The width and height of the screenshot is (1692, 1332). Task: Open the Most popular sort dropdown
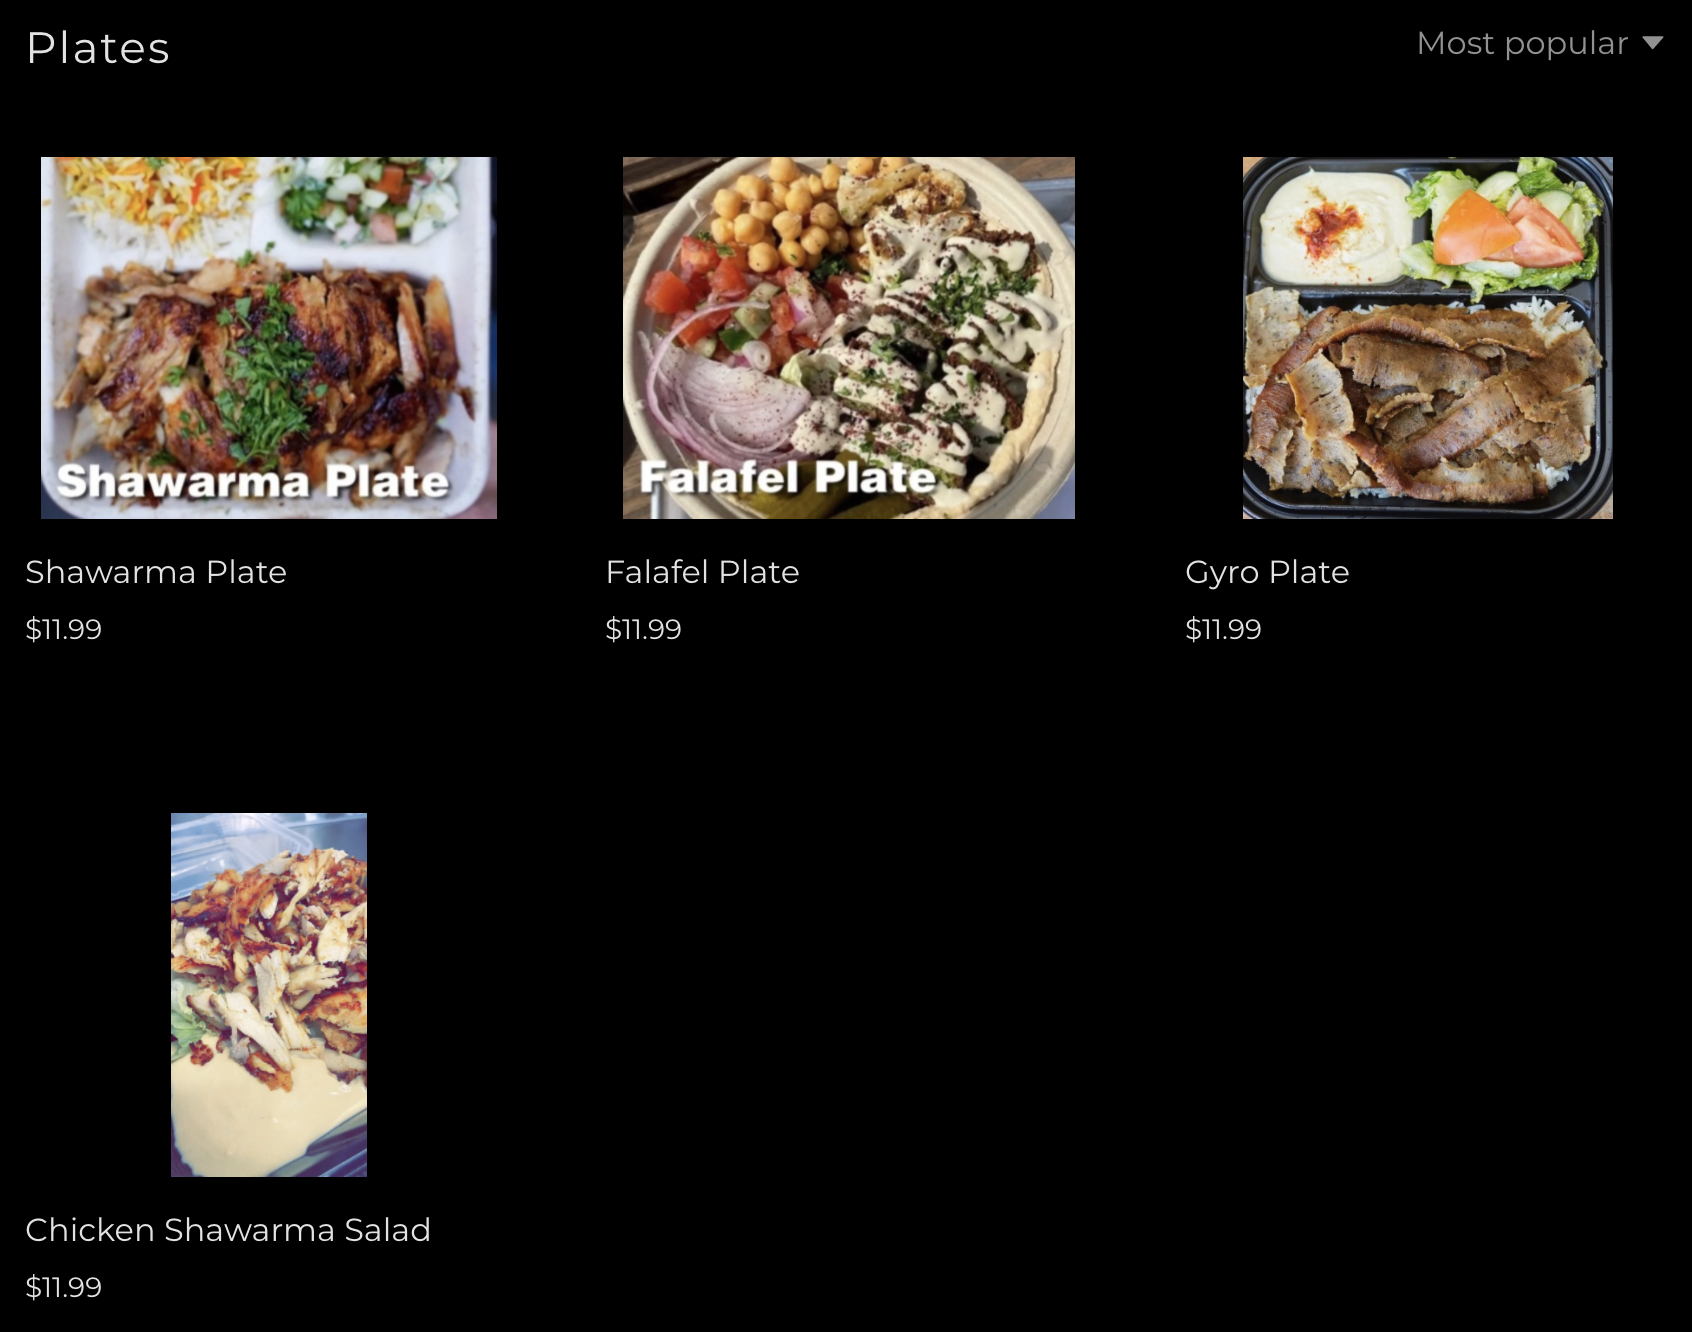pos(1539,43)
